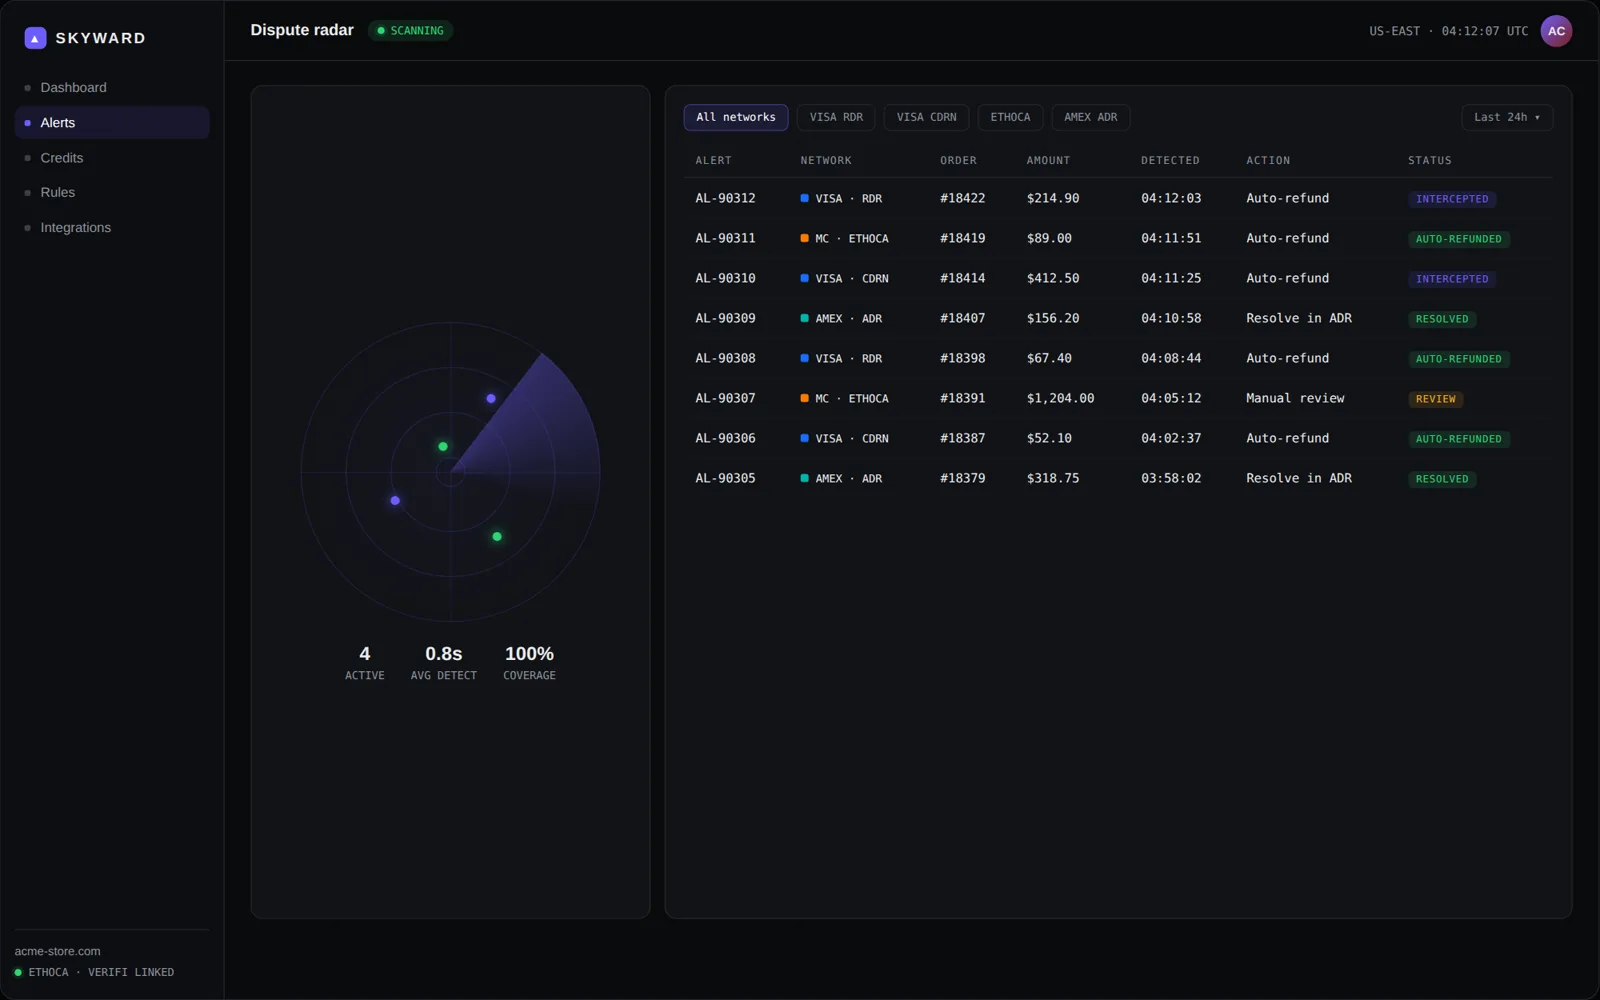
Task: Open alert AL-90308
Action: point(1118,358)
